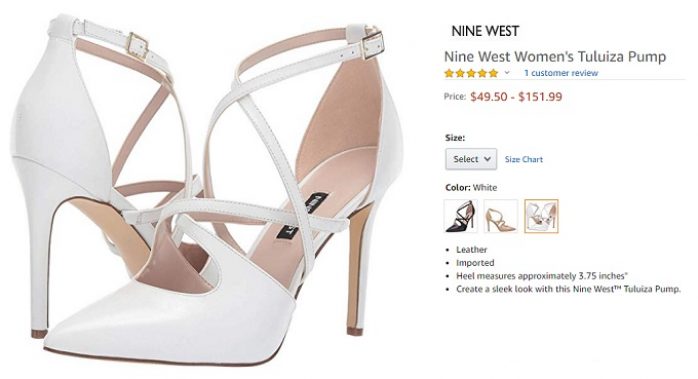Screen dimensions: 698x379
Task: Choose the tan pump color swatch
Action: [x=501, y=216]
